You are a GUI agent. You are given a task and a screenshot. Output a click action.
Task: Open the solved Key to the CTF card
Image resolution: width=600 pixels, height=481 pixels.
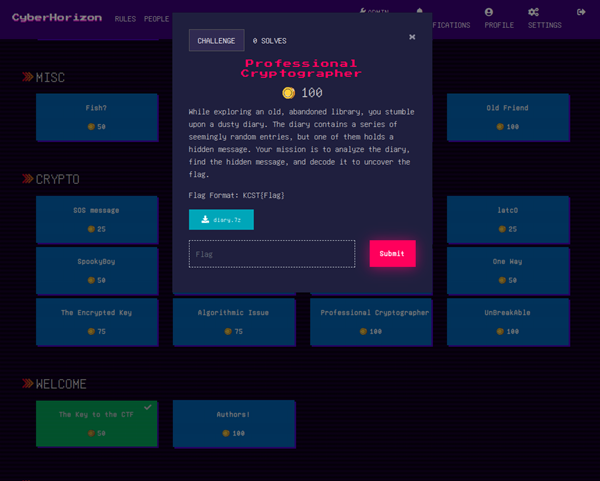(96, 423)
